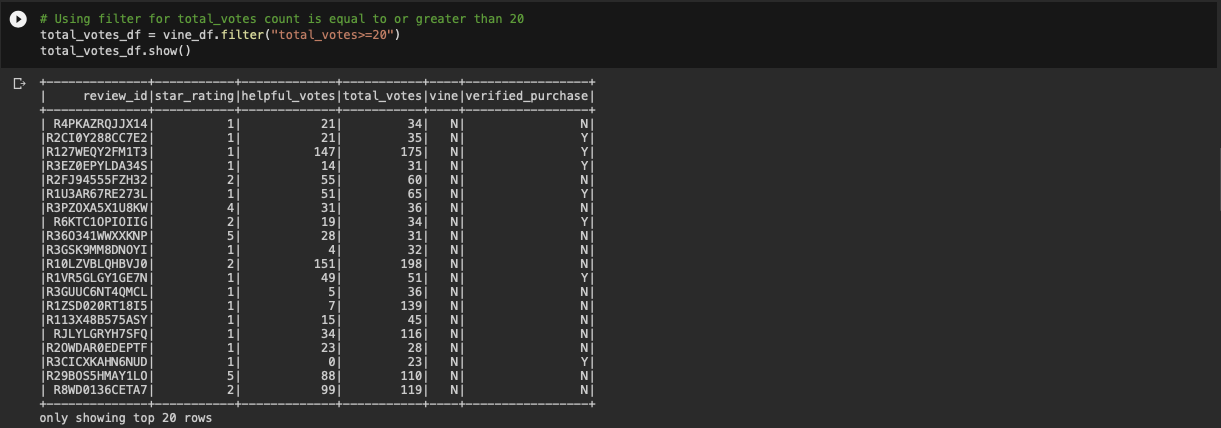Click review ID R3GUUC6NT4QMCL
The image size is (1221, 428).
tap(97, 292)
